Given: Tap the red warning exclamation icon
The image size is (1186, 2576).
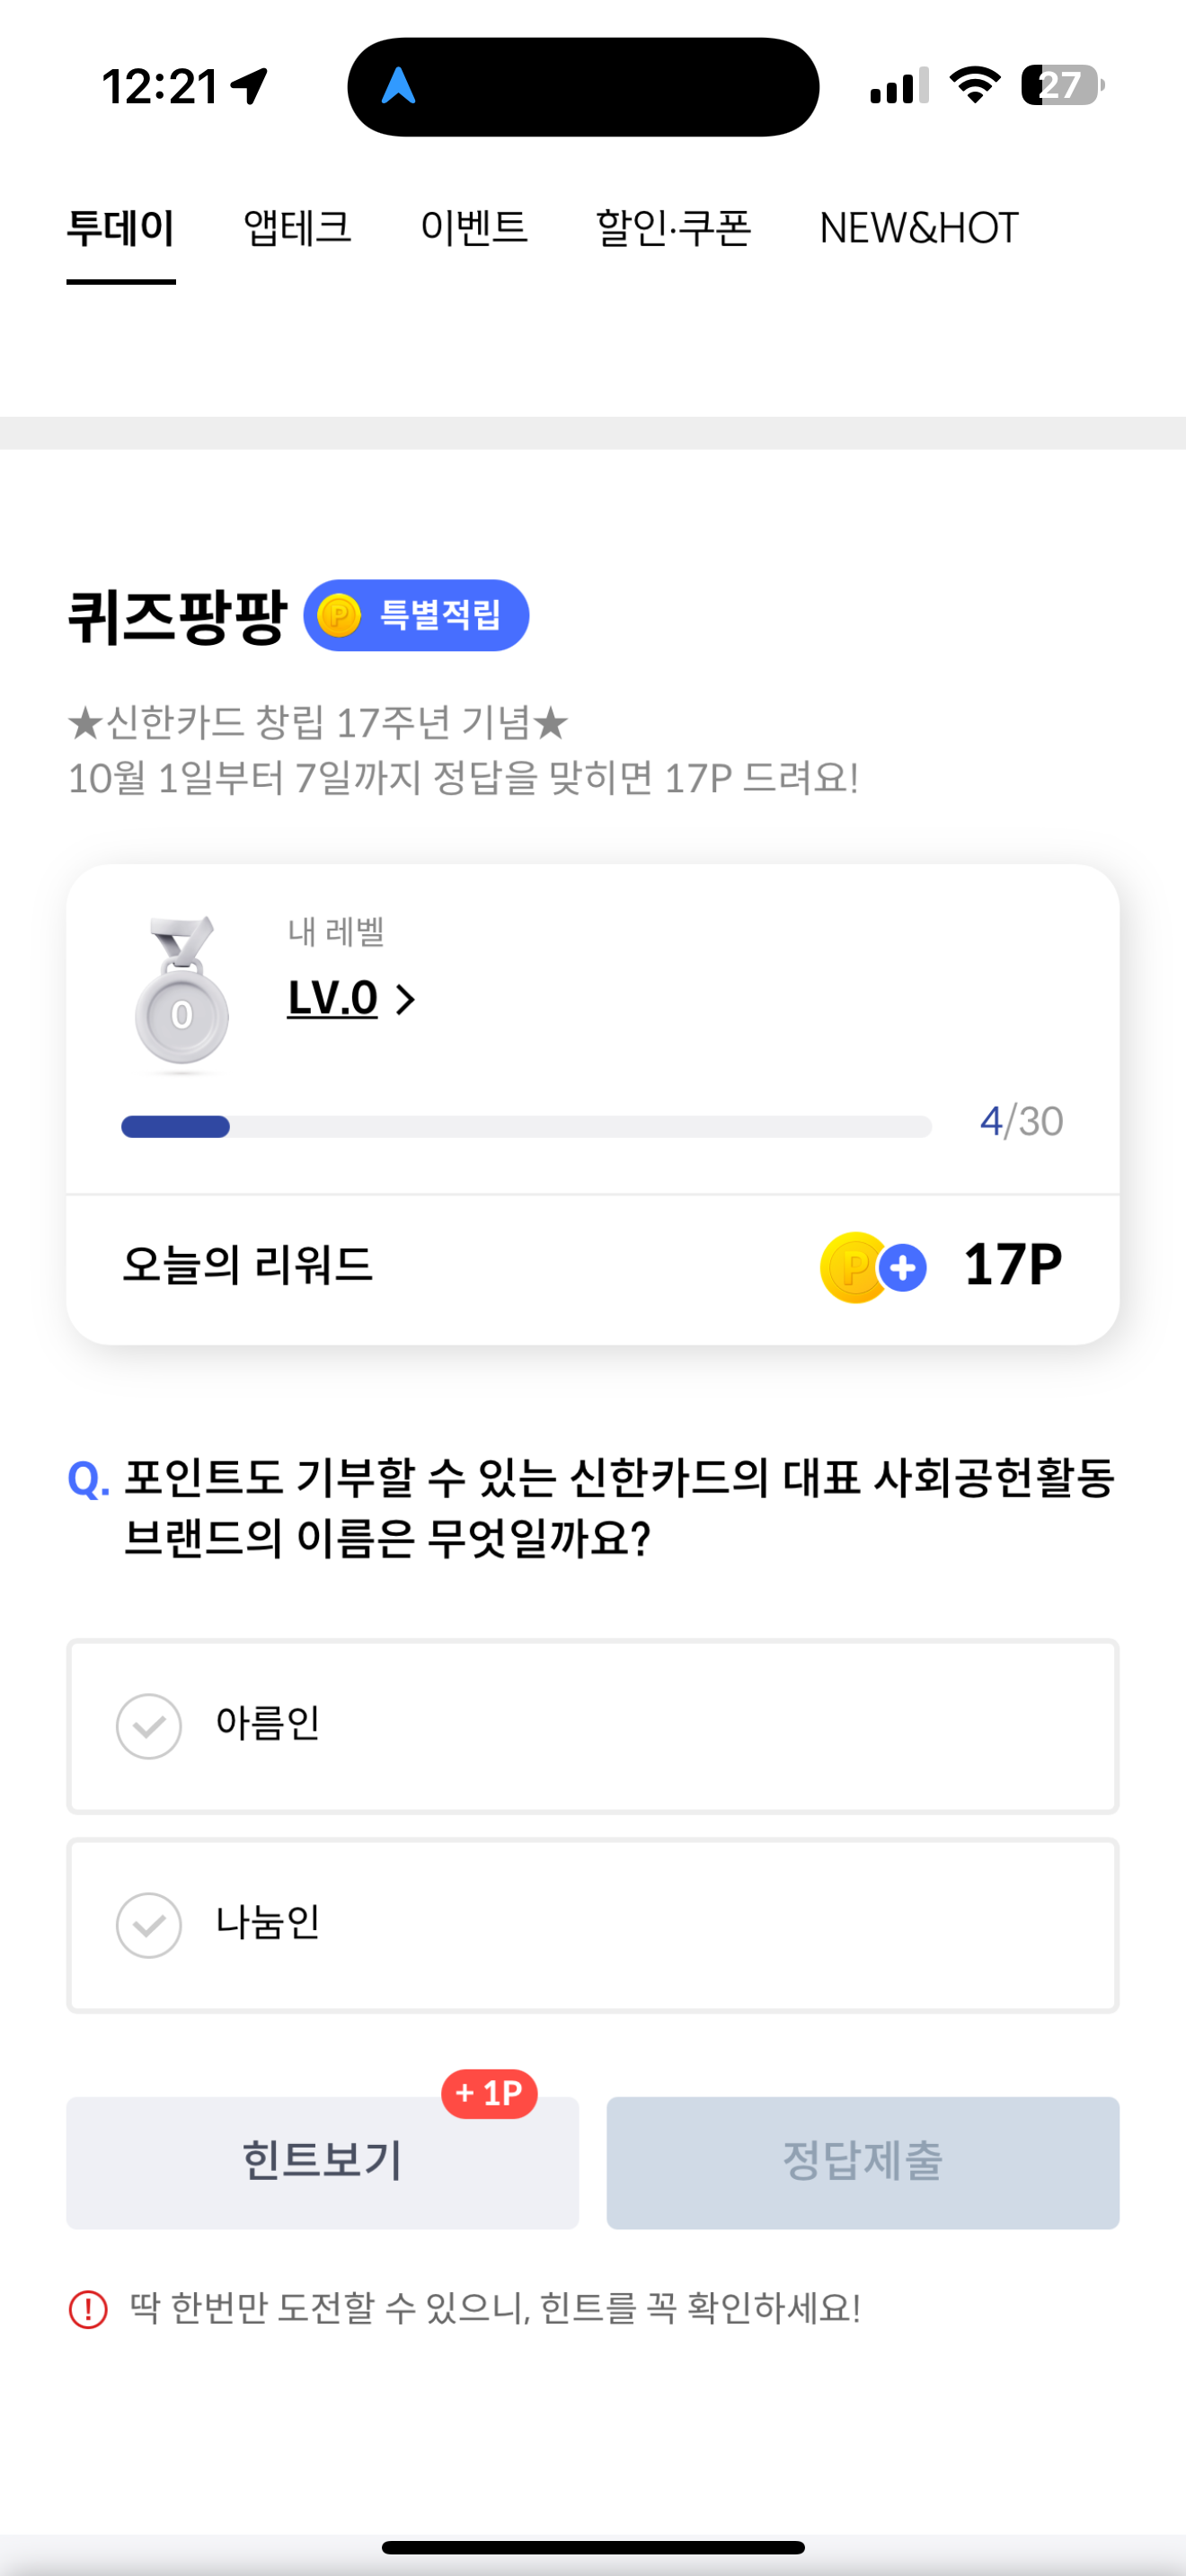Looking at the screenshot, I should (88, 2309).
